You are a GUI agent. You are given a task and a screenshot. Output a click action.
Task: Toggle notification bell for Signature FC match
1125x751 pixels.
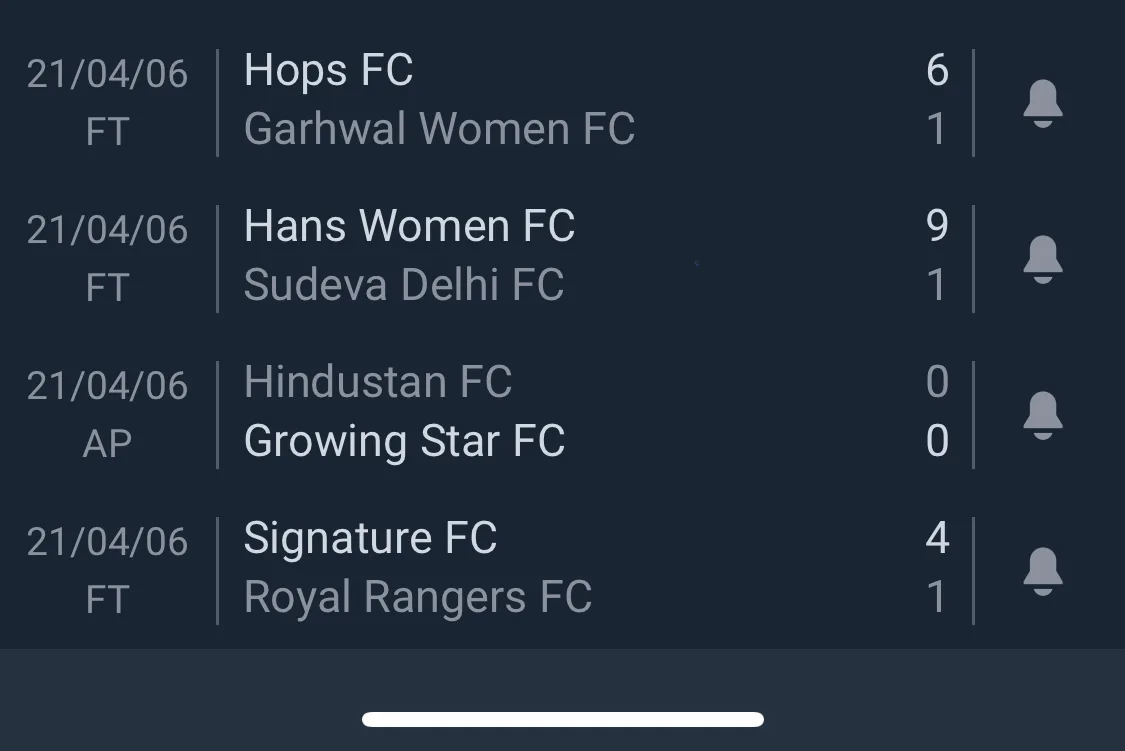1042,571
